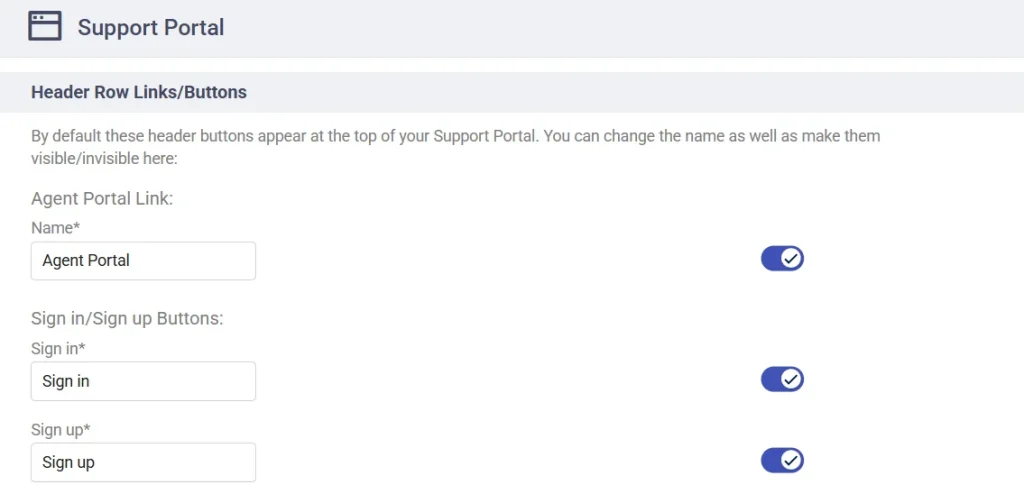This screenshot has height=503, width=1024.
Task: Select the Header Row Links/Buttons section heading
Action: click(139, 92)
